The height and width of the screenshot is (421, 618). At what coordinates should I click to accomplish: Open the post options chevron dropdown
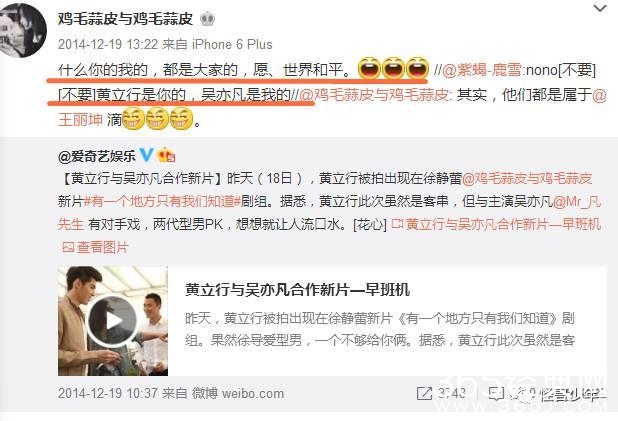pyautogui.click(x=600, y=8)
